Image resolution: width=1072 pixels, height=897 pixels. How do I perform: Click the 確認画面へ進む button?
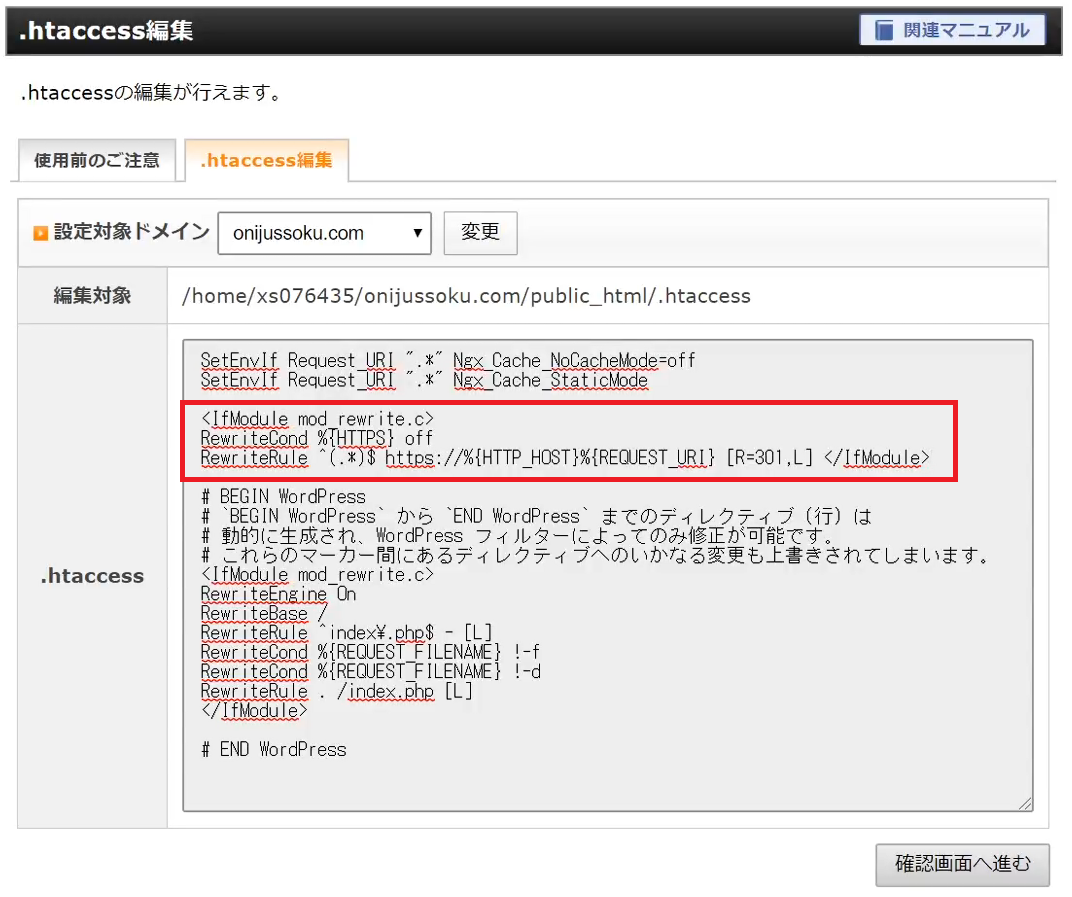tap(963, 865)
